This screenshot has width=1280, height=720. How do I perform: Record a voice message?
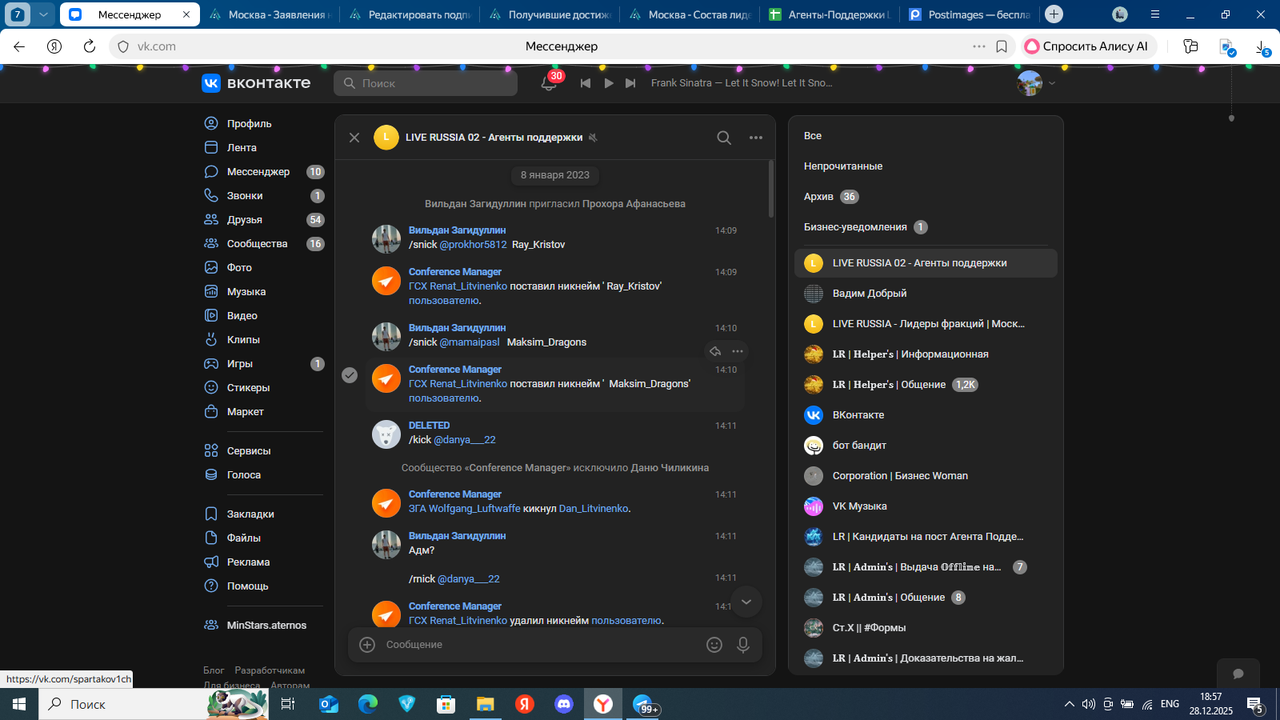point(743,645)
